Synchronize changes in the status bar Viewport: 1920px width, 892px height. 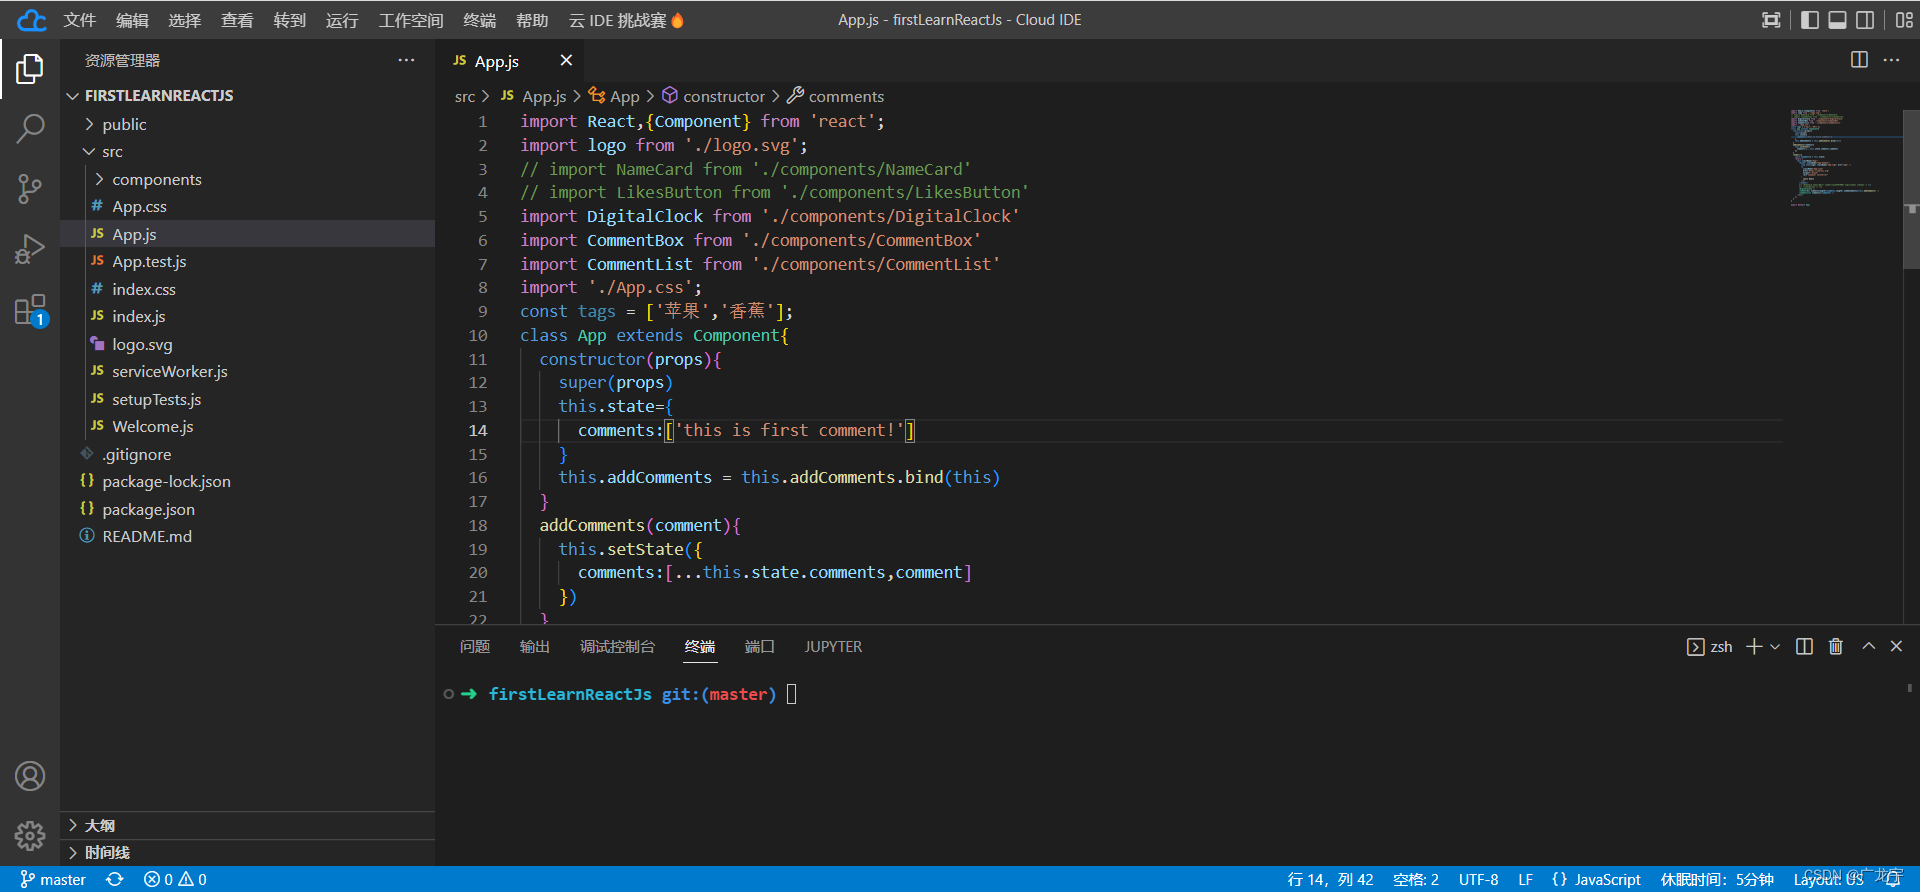pos(115,879)
